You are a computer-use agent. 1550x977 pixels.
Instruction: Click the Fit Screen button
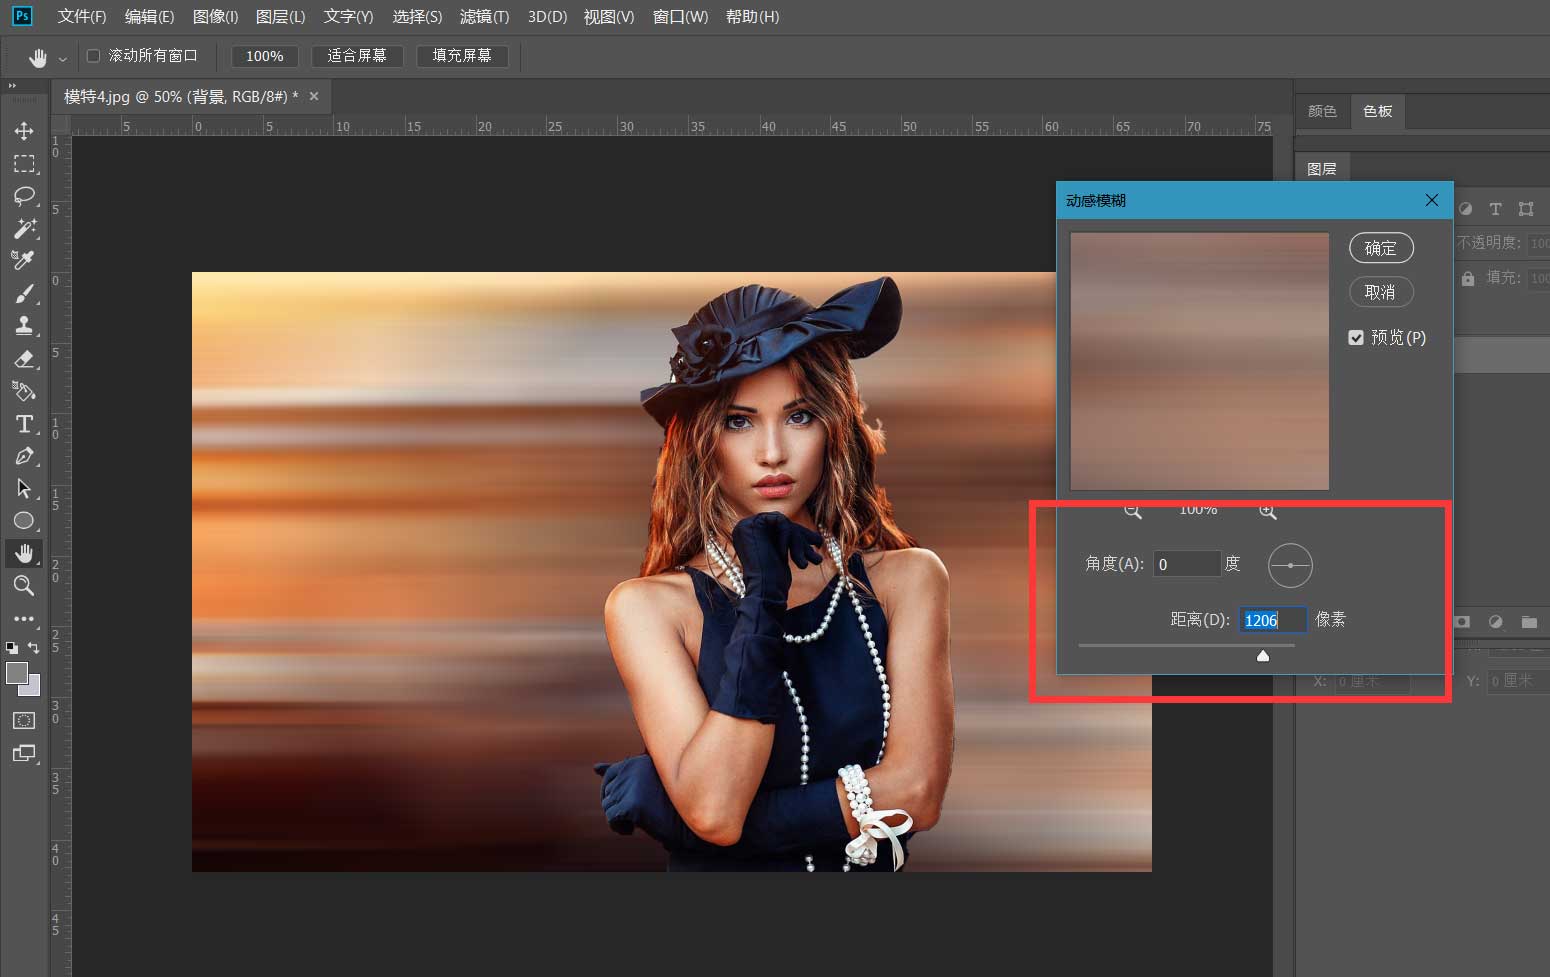[x=357, y=56]
